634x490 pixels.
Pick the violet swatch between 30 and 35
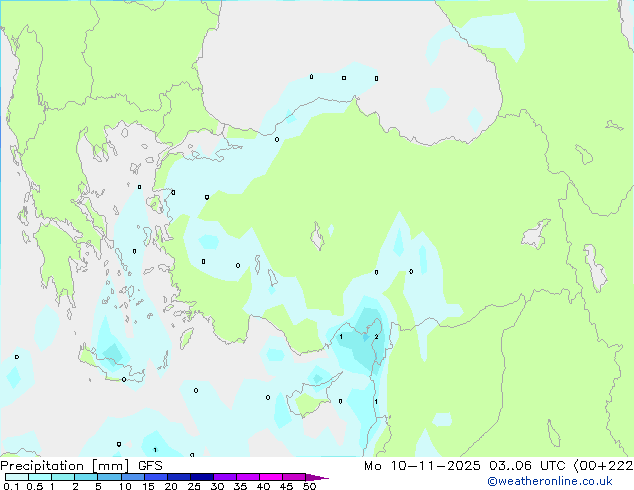225,477
